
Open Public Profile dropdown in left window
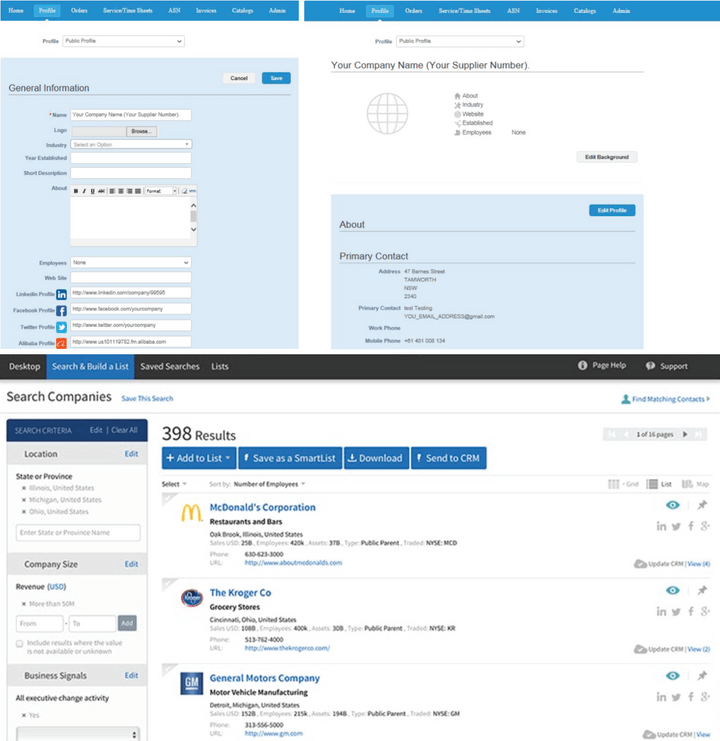(123, 41)
